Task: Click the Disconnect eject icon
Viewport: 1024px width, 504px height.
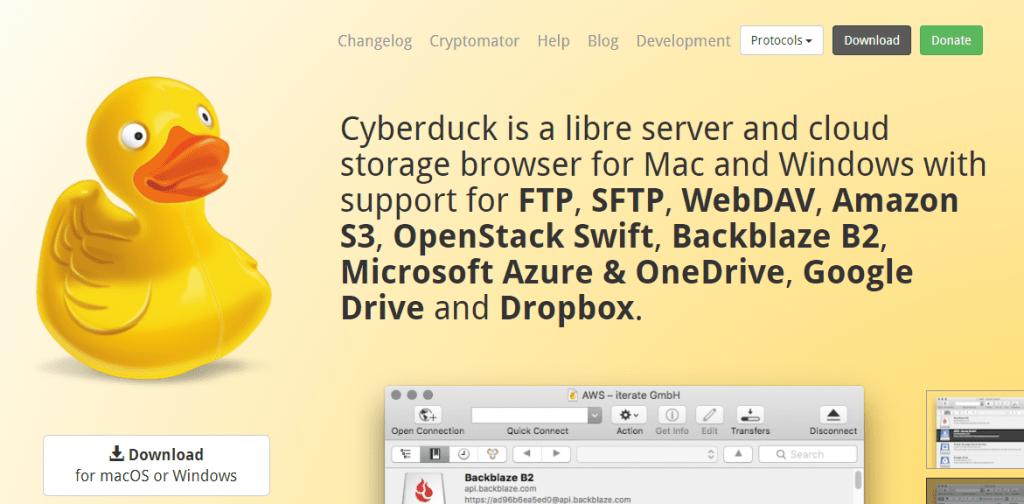Action: click(833, 415)
